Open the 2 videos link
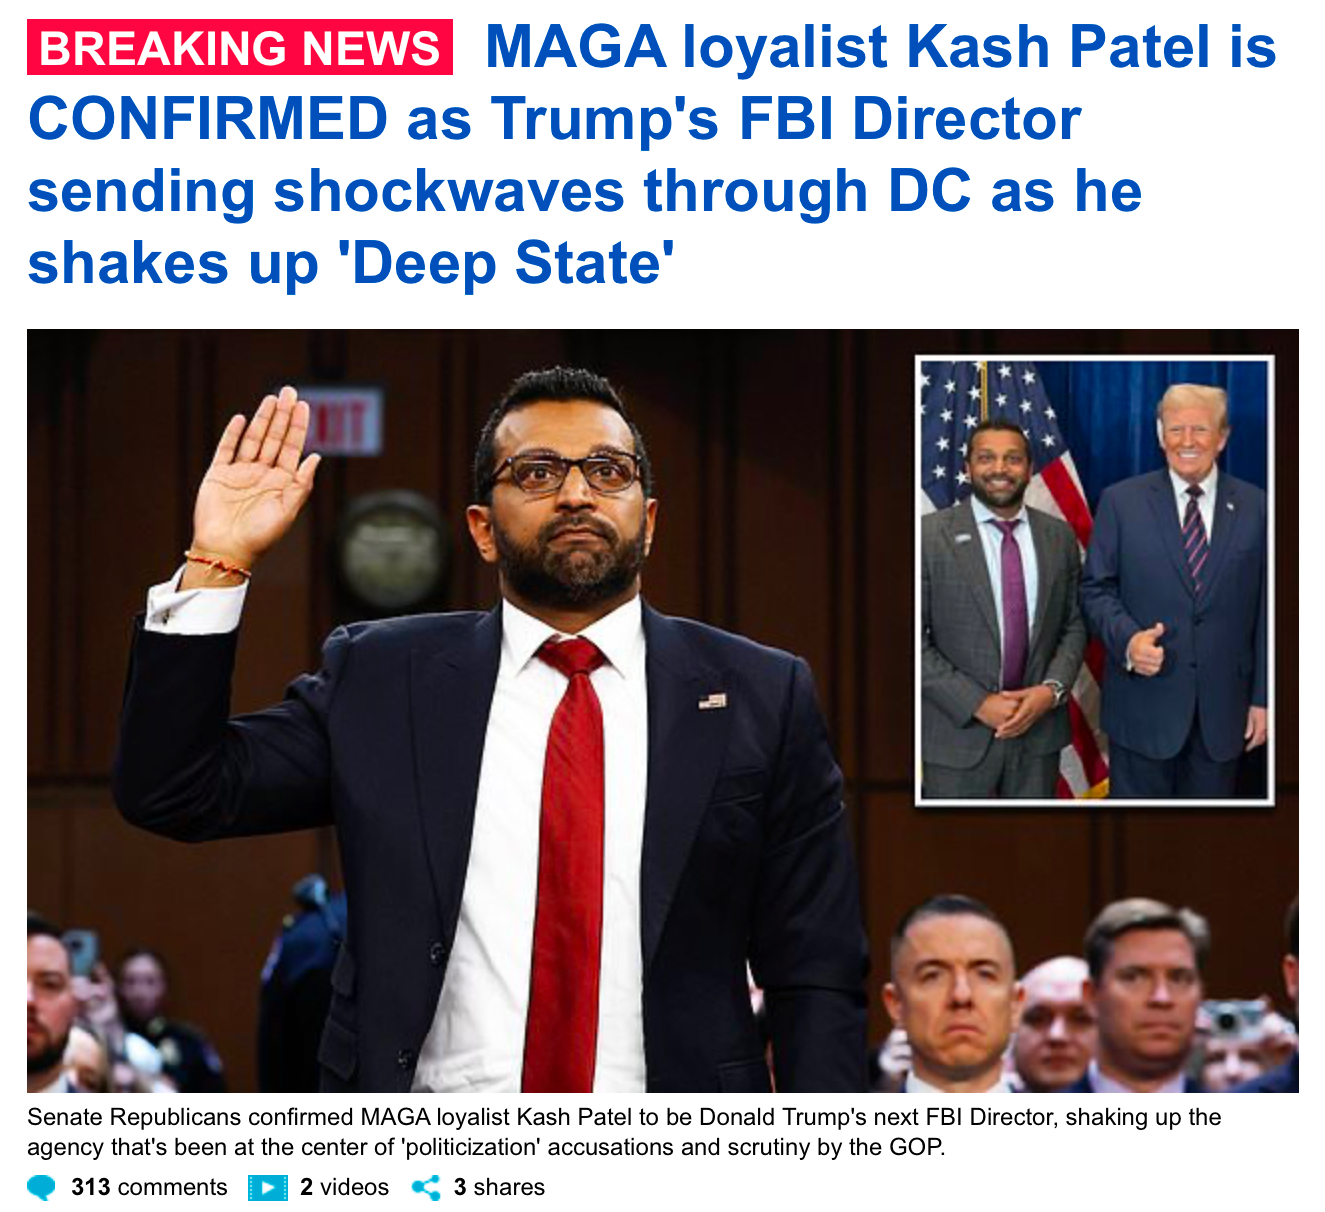This screenshot has width=1325, height=1212. tap(344, 1187)
